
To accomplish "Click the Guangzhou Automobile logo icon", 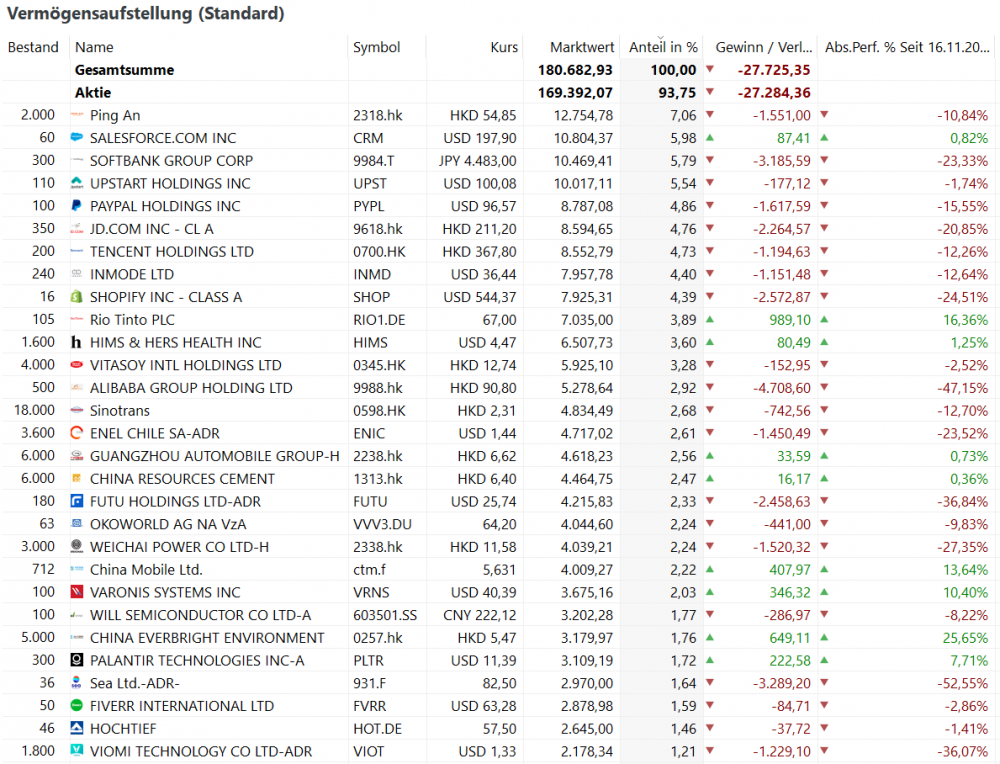I will (77, 456).
